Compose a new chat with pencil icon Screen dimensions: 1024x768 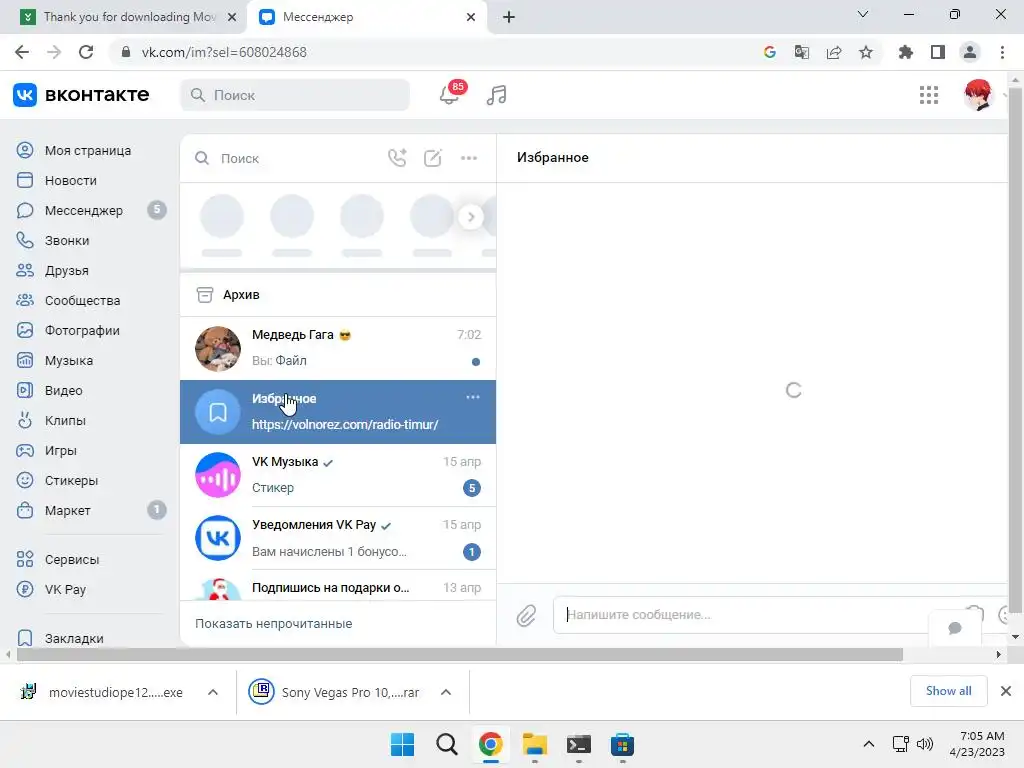(432, 158)
